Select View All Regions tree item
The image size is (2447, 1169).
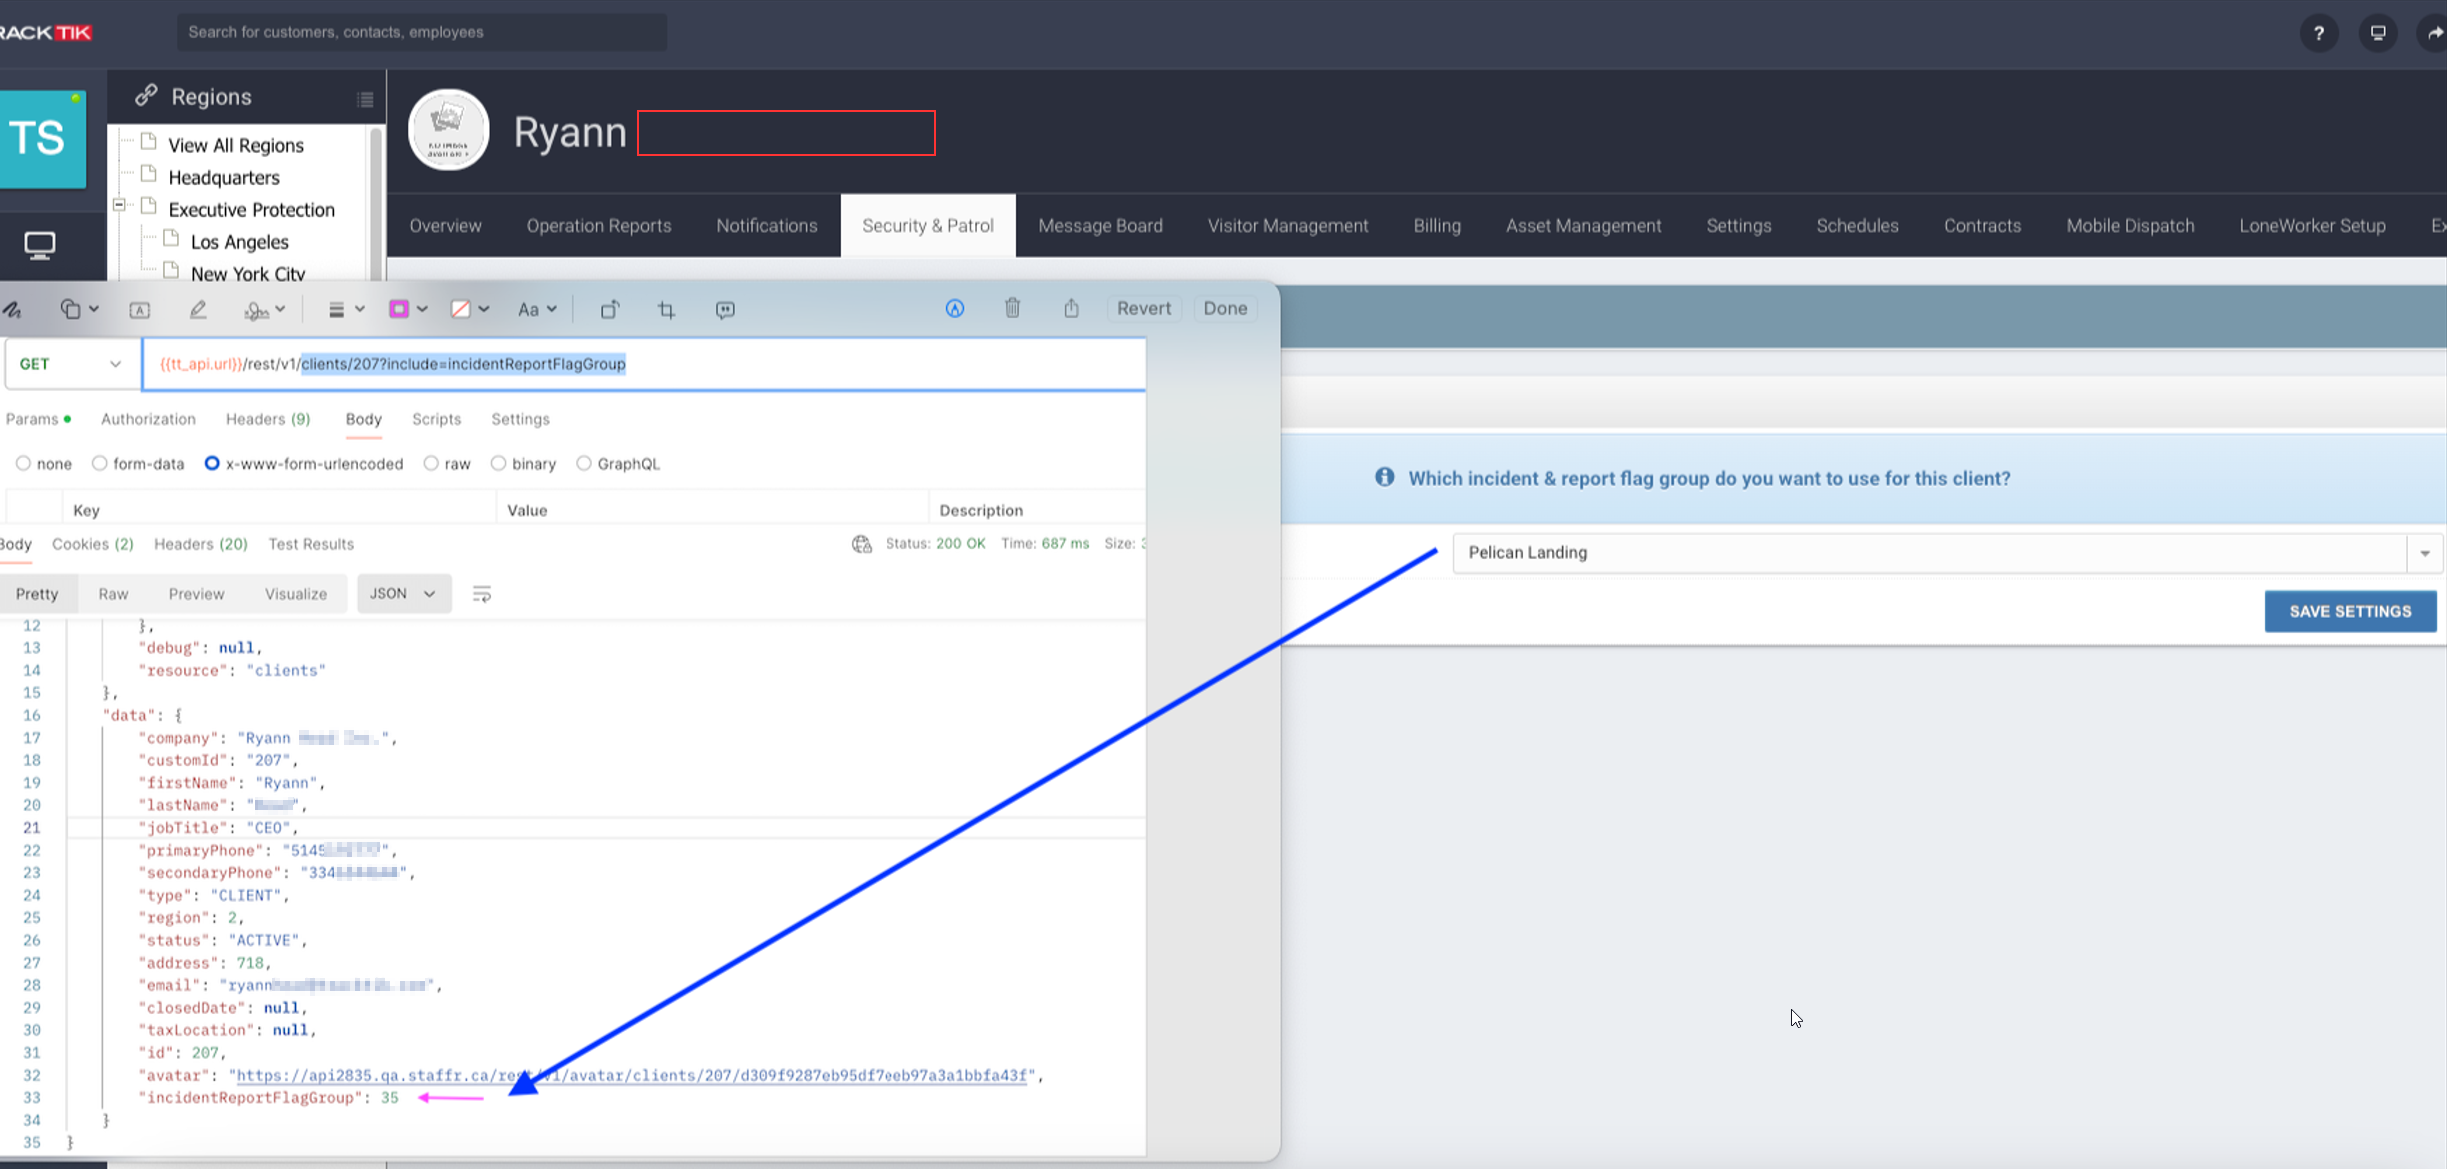[236, 145]
